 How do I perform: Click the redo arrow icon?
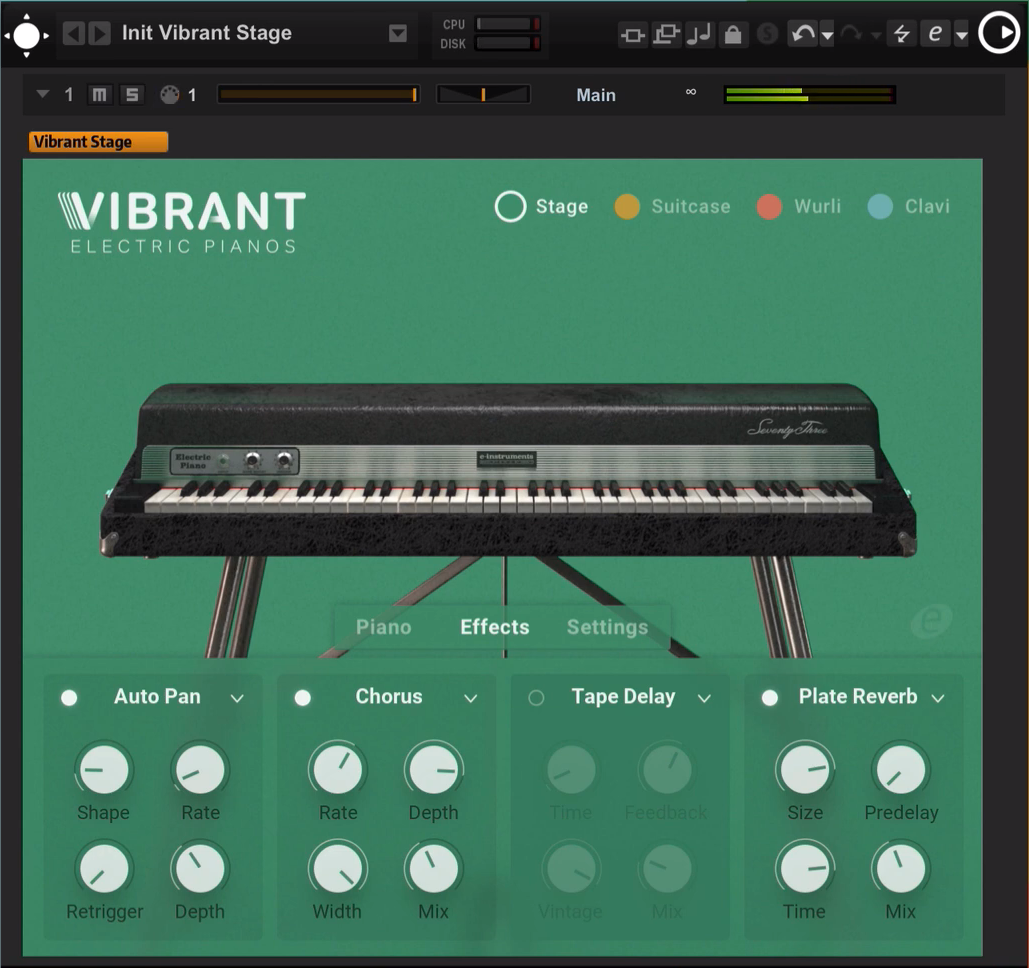[851, 33]
